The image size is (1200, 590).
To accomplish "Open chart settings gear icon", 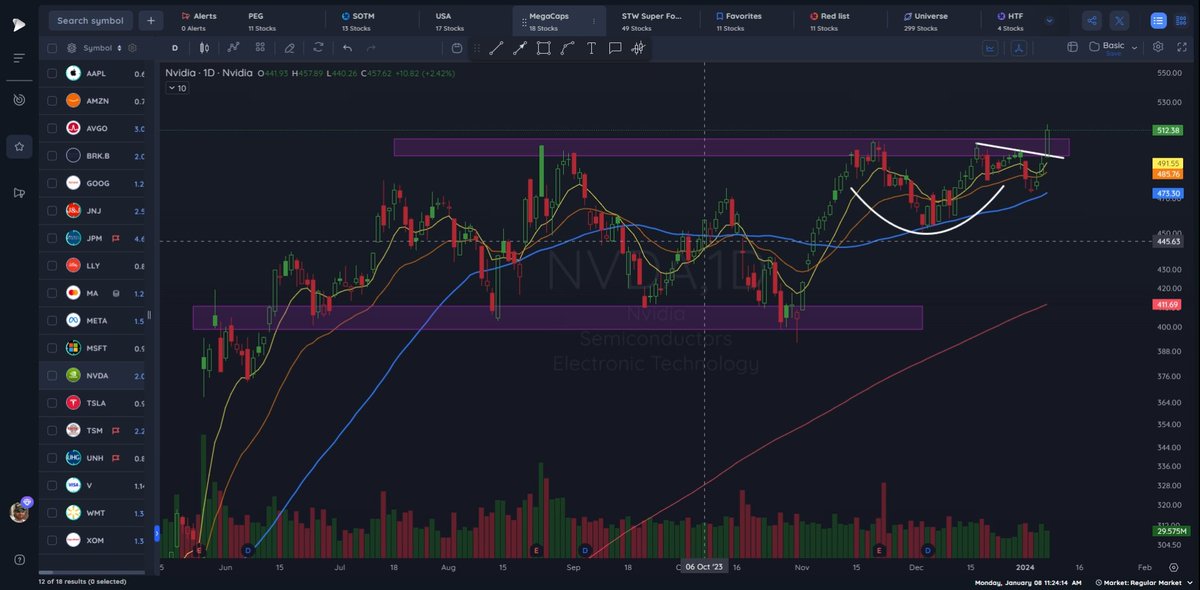I will coord(1158,47).
